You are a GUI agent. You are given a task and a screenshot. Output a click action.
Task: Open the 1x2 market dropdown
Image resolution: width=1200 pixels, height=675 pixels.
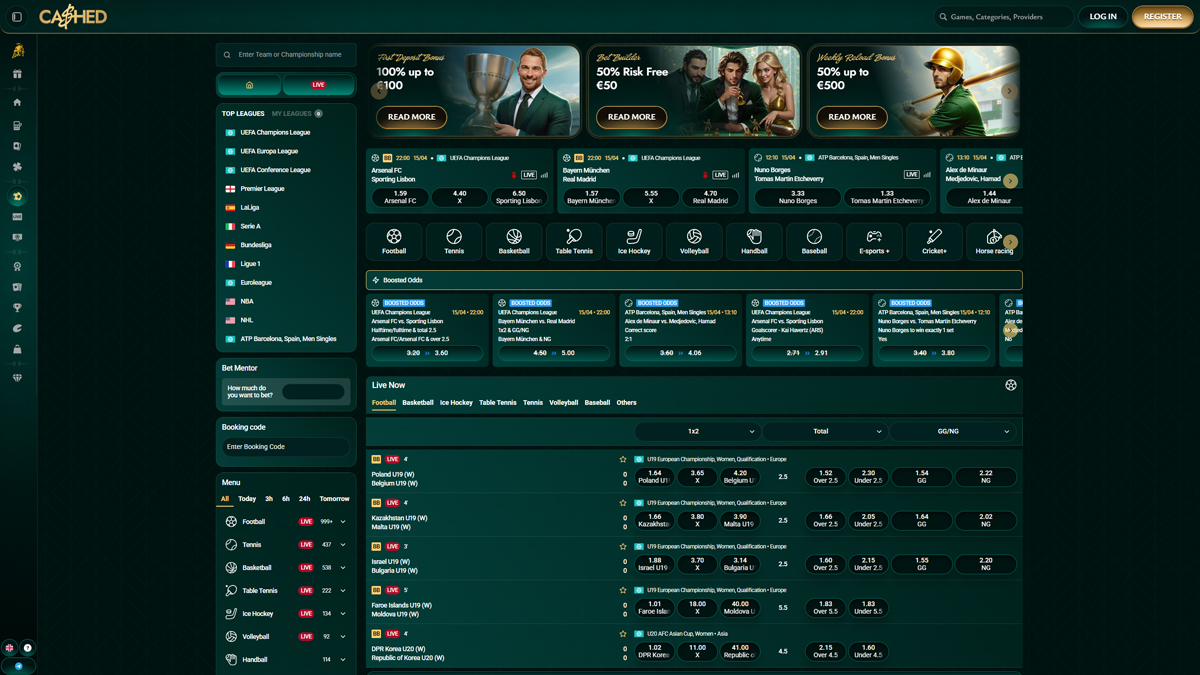point(698,431)
